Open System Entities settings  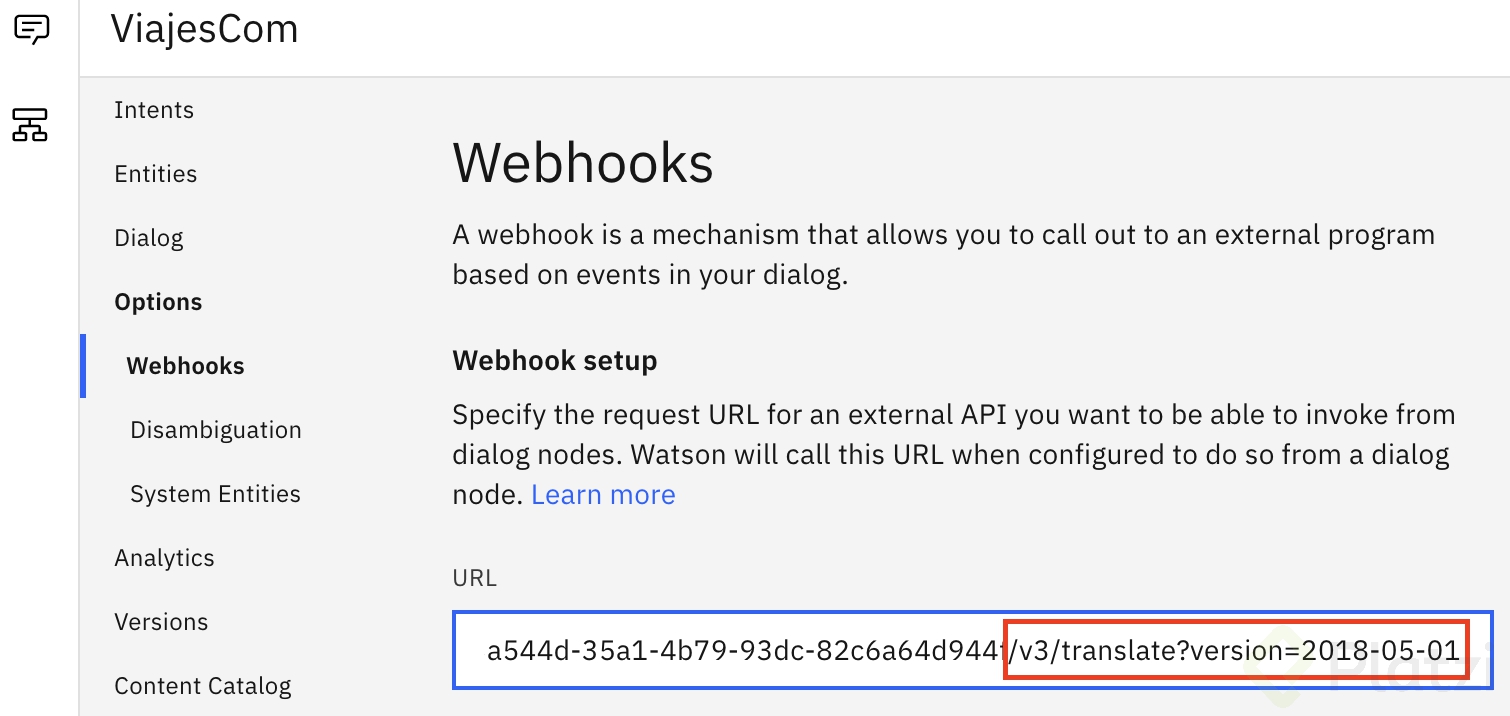215,494
